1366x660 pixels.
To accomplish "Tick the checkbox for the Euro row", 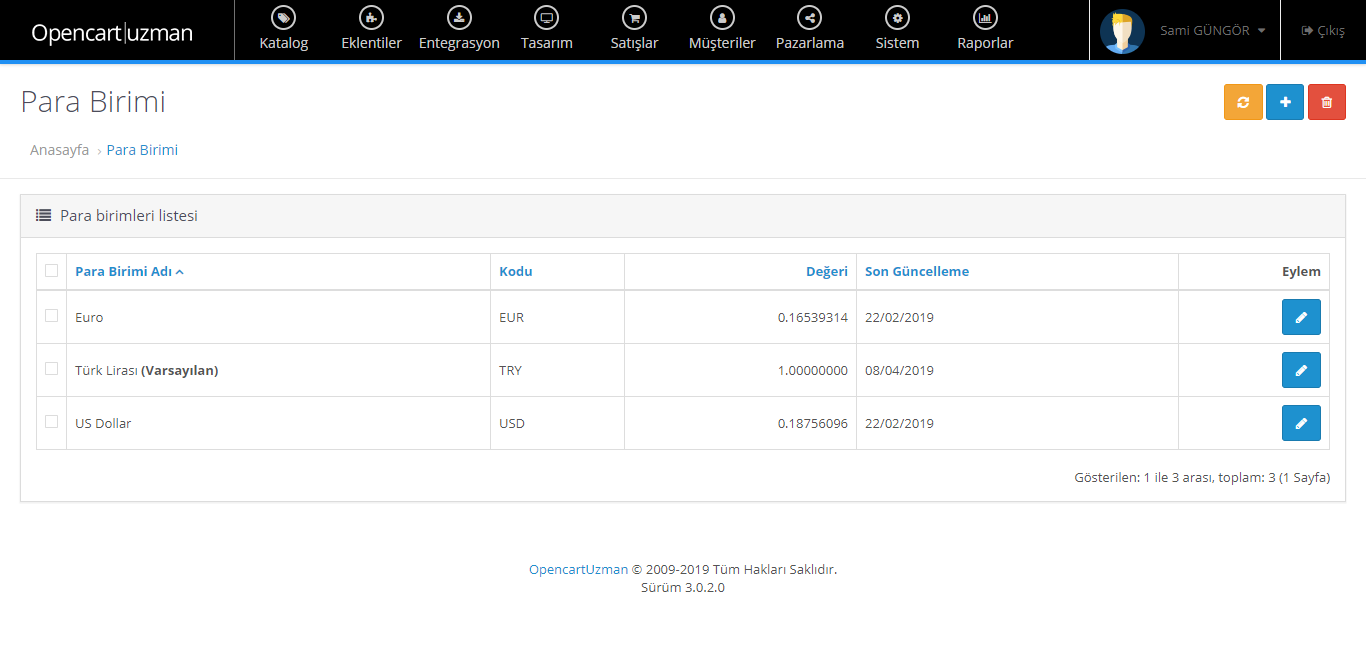I will click(51, 316).
